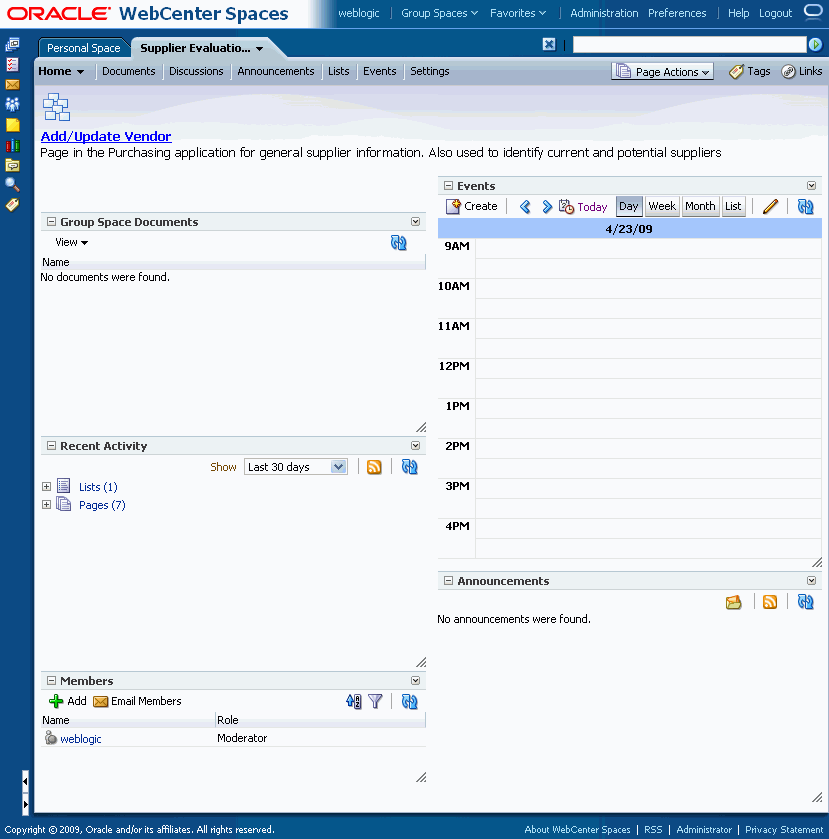Refresh the Announcements panel
The image size is (829, 839).
(805, 602)
